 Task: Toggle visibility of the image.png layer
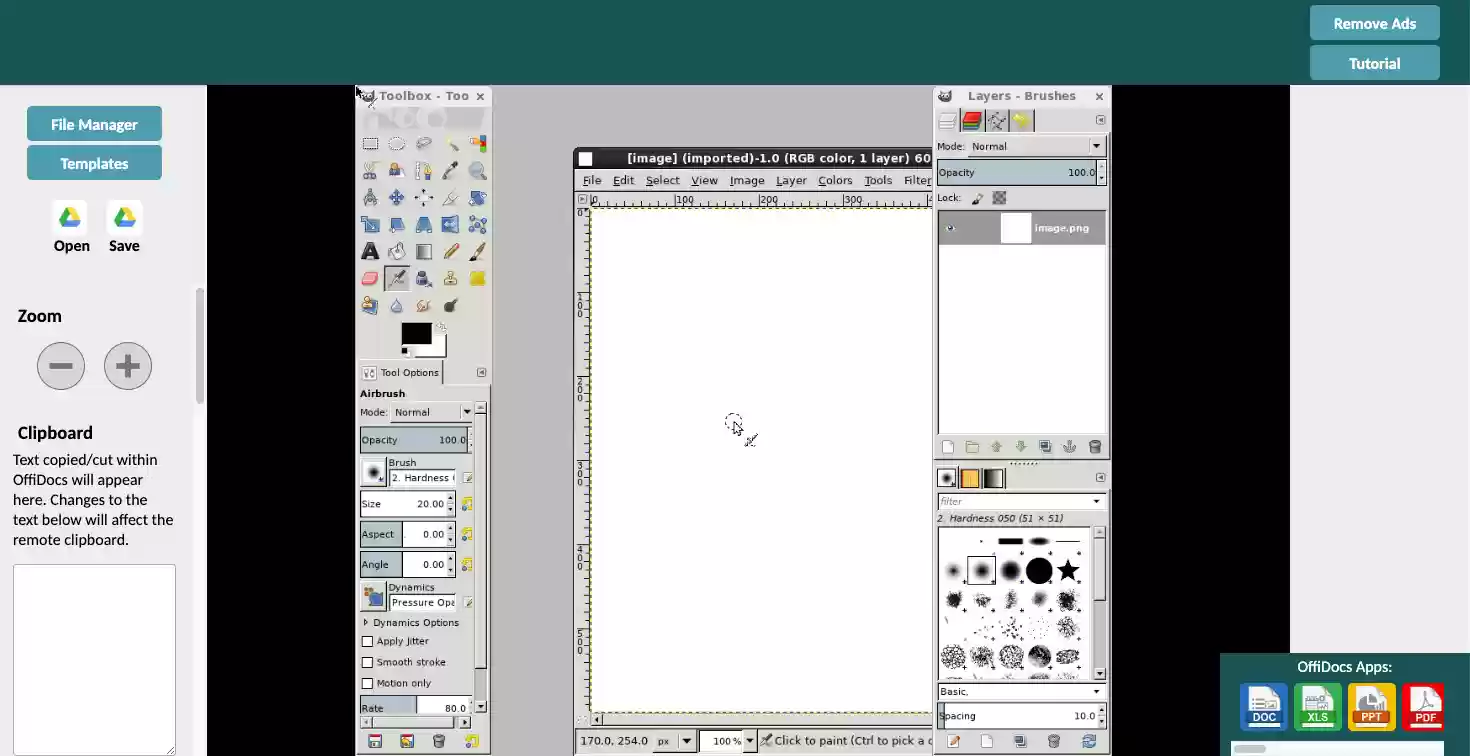click(951, 227)
